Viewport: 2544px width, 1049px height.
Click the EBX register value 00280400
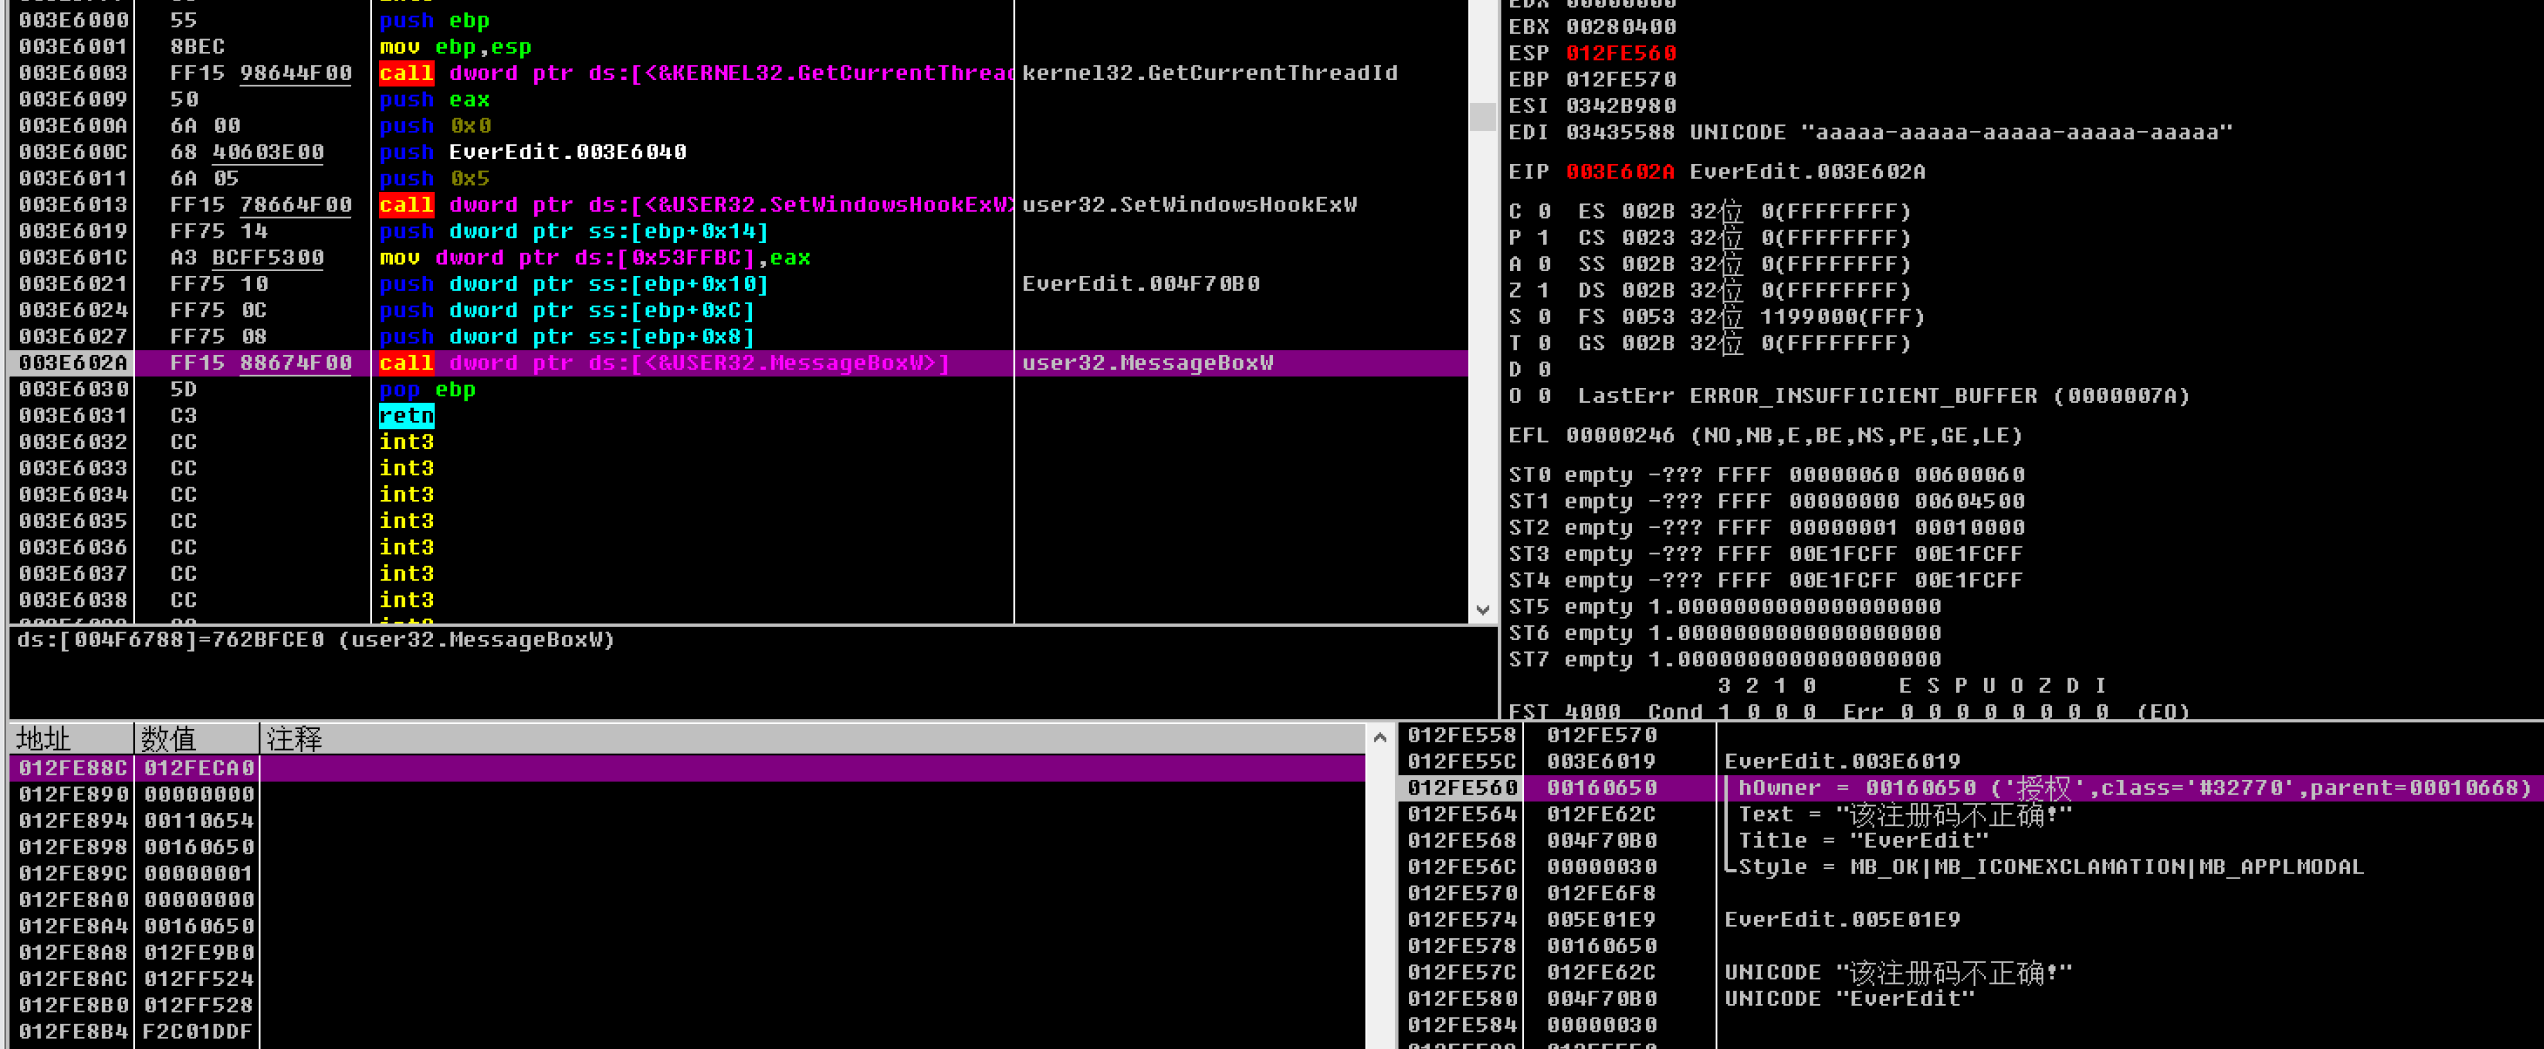tap(1620, 27)
